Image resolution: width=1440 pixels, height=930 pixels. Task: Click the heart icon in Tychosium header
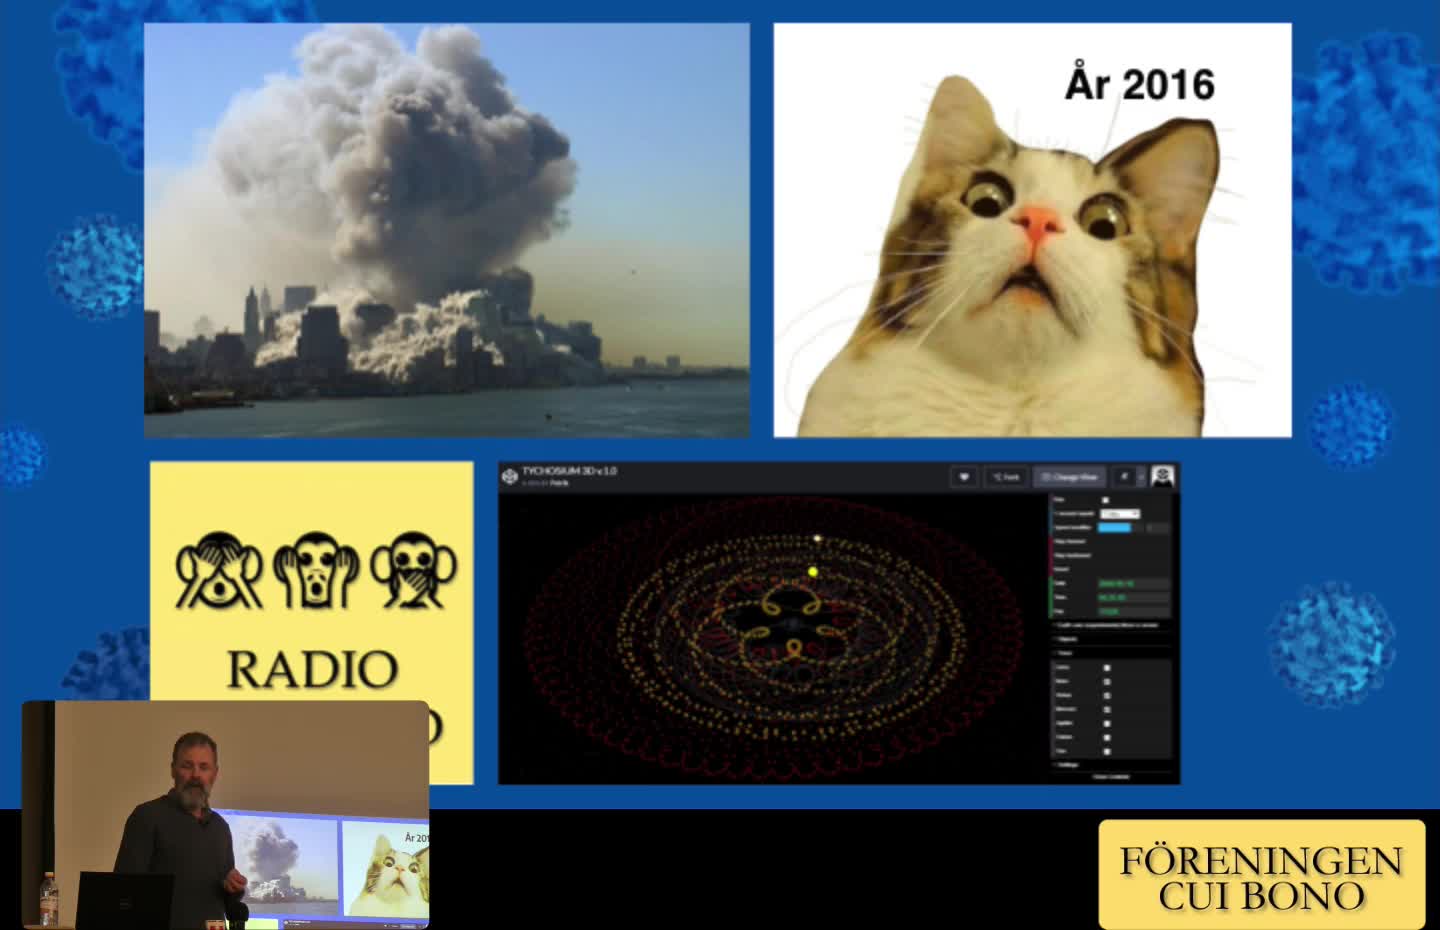point(964,477)
